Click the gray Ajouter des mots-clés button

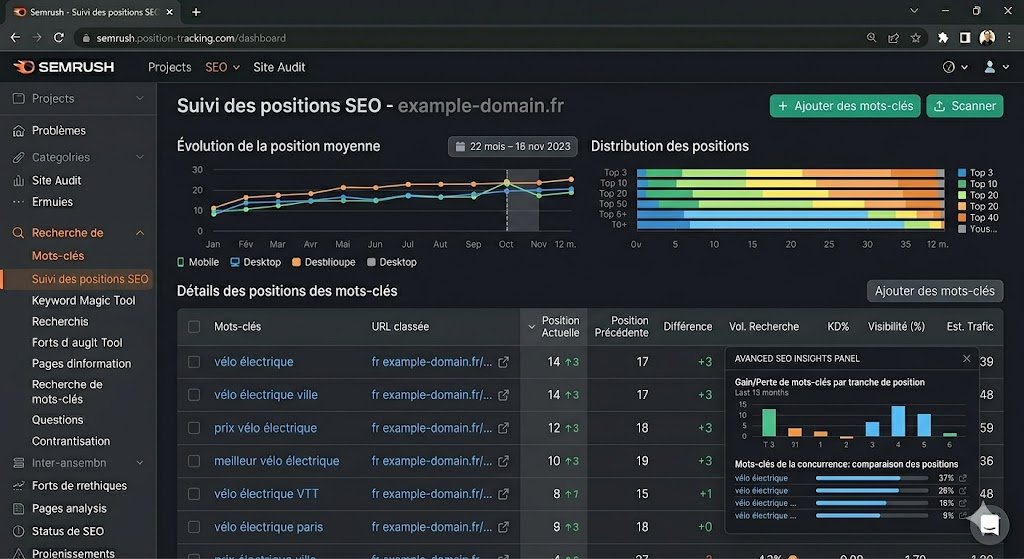(935, 291)
